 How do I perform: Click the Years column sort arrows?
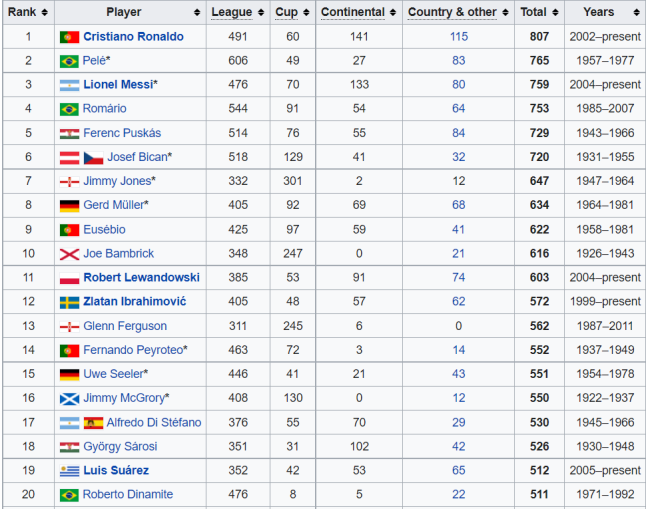click(636, 12)
